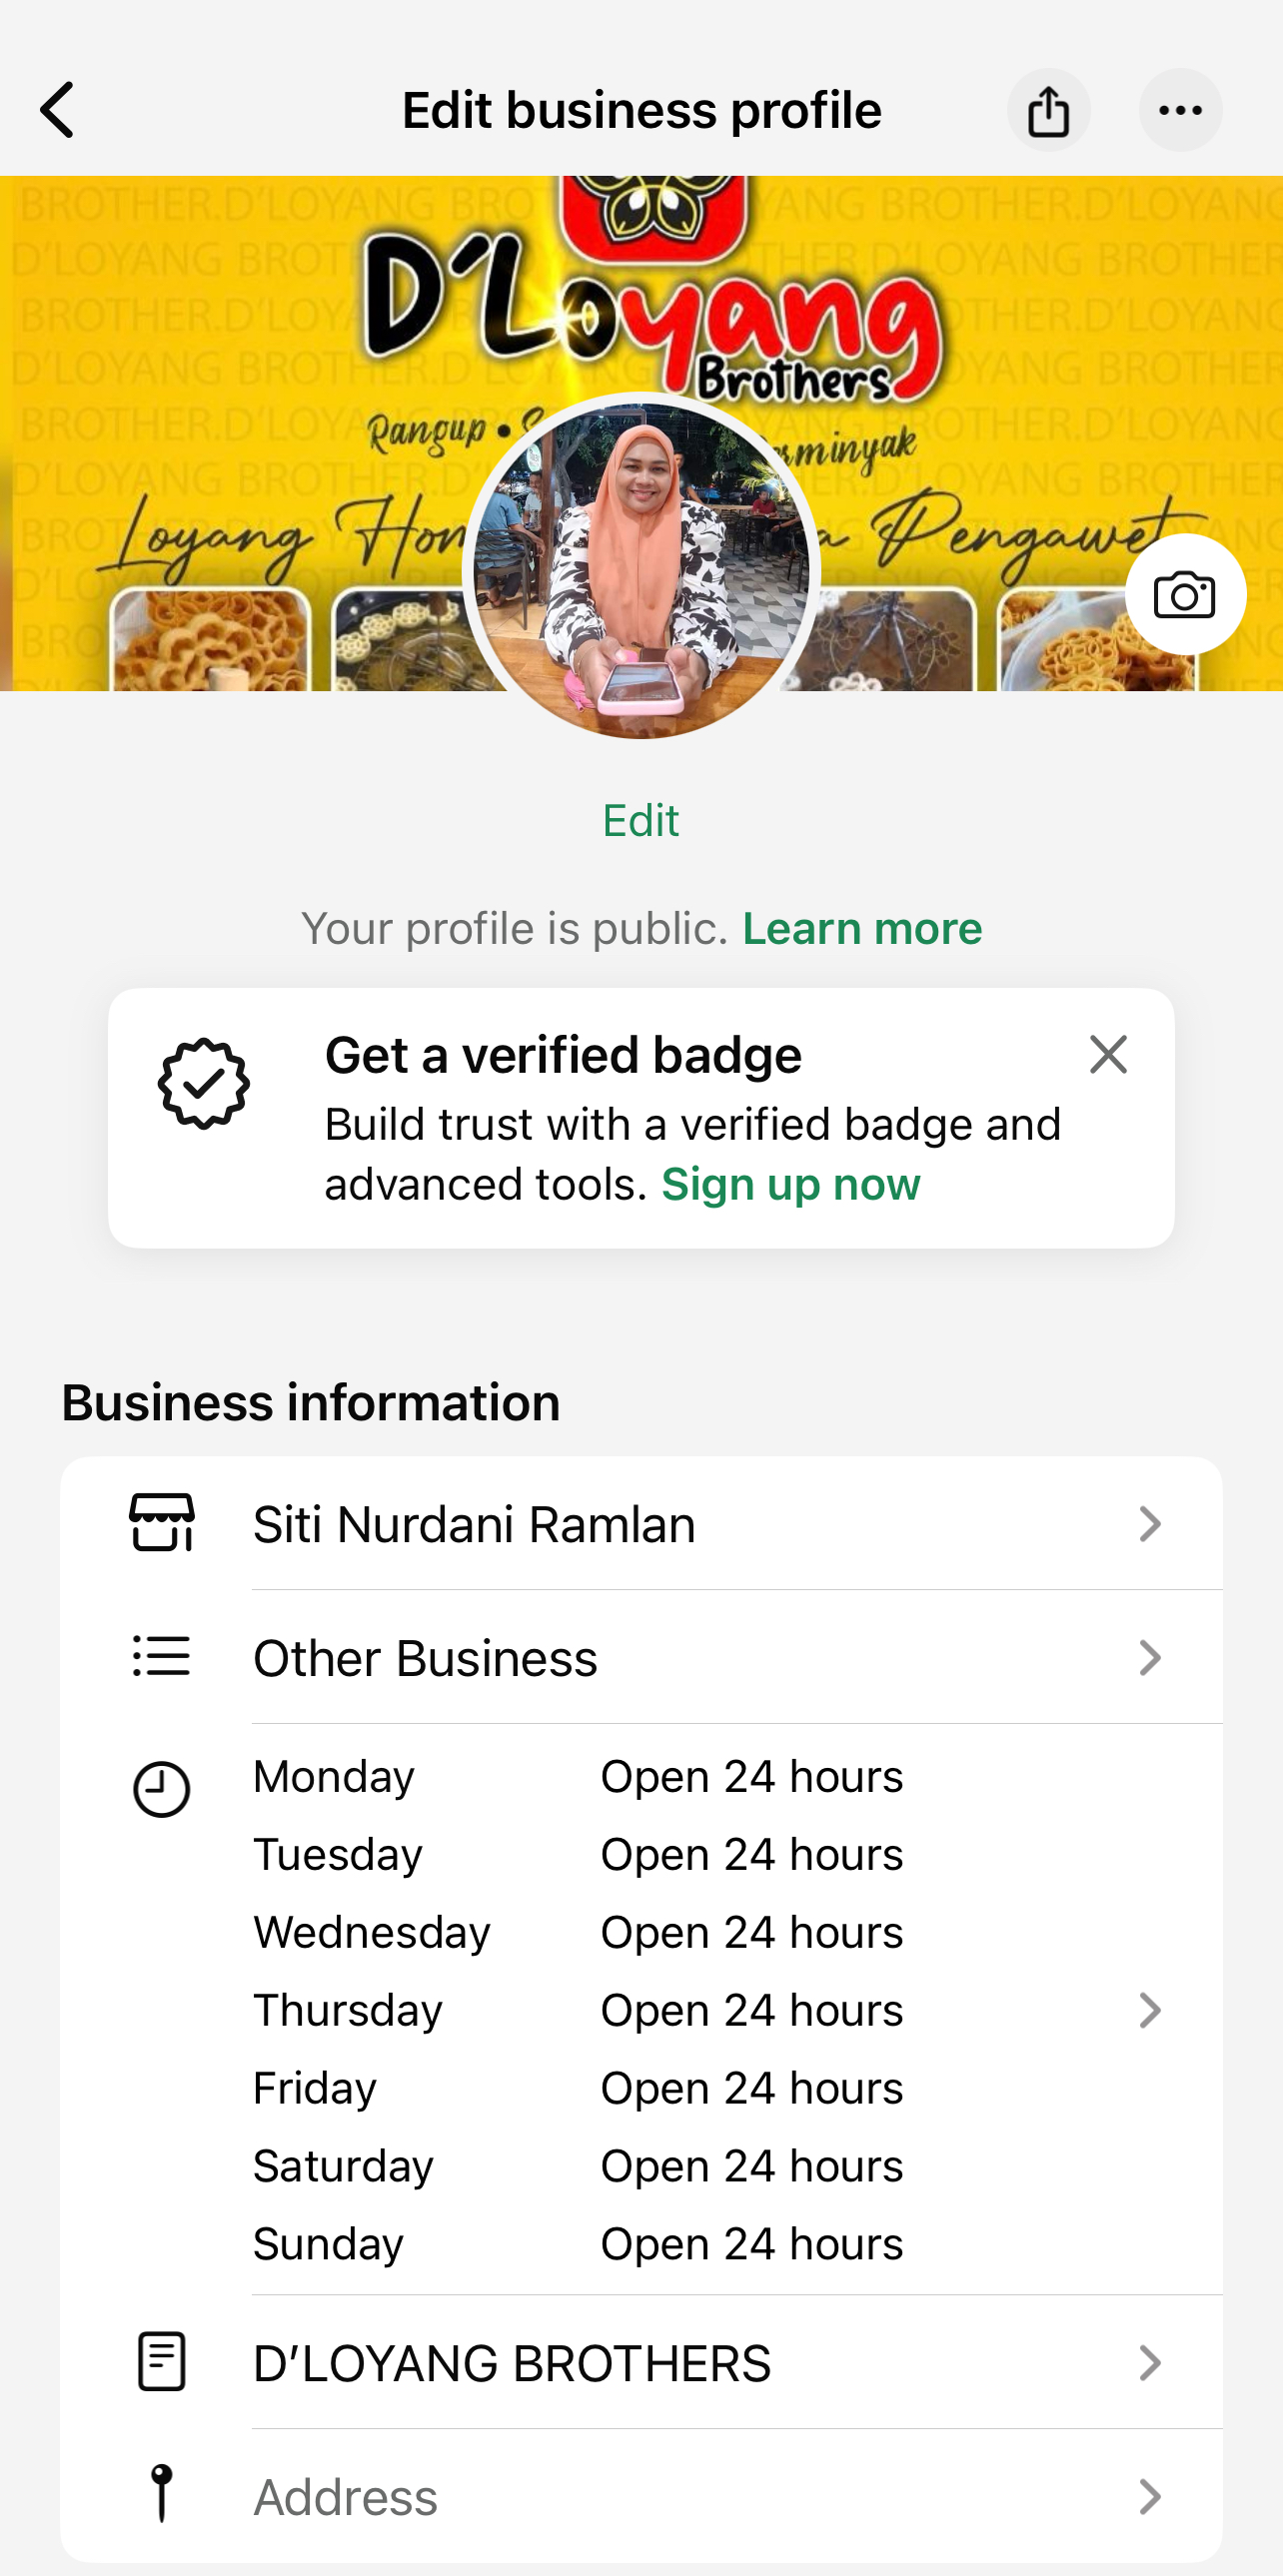This screenshot has height=2576, width=1283.
Task: Tap the circular profile photo
Action: click(x=641, y=567)
